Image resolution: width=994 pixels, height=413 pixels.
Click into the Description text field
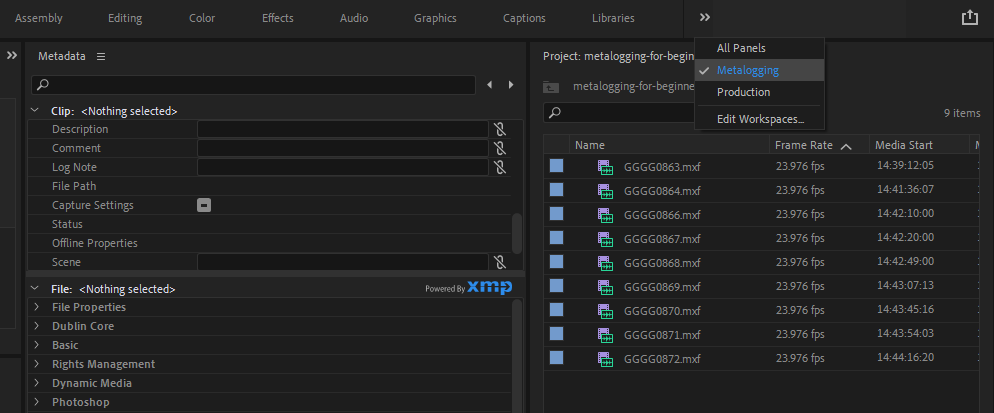pos(343,129)
